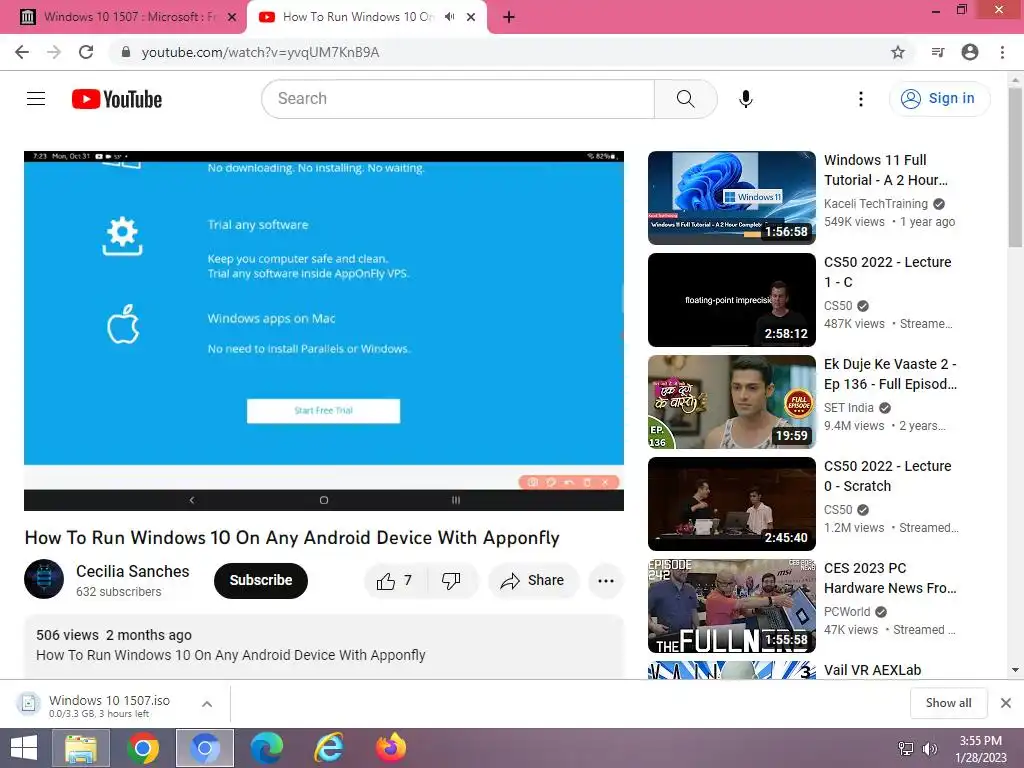Click the system tray volume icon
The image size is (1024, 768).
(929, 749)
